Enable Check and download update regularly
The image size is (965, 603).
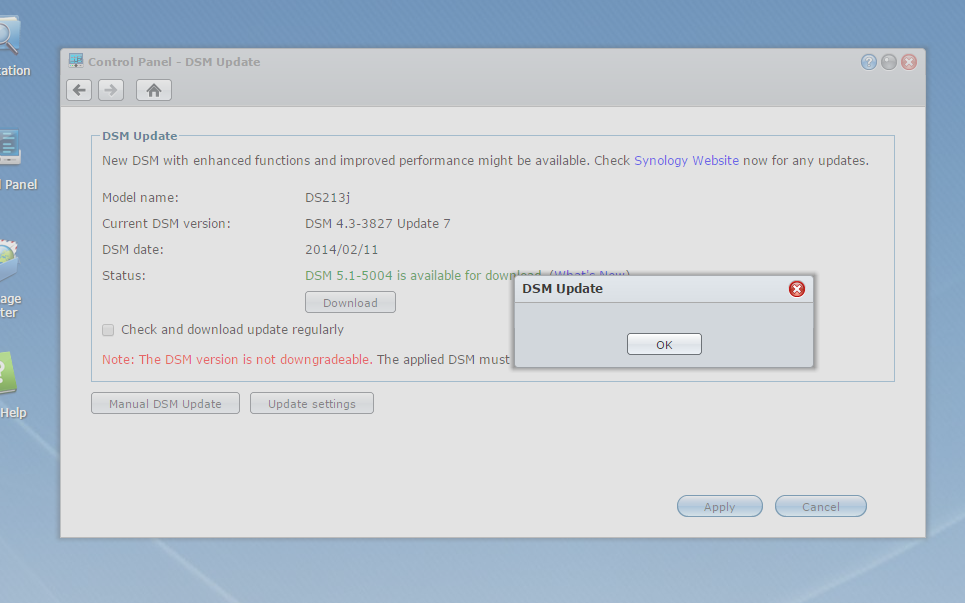coord(108,330)
